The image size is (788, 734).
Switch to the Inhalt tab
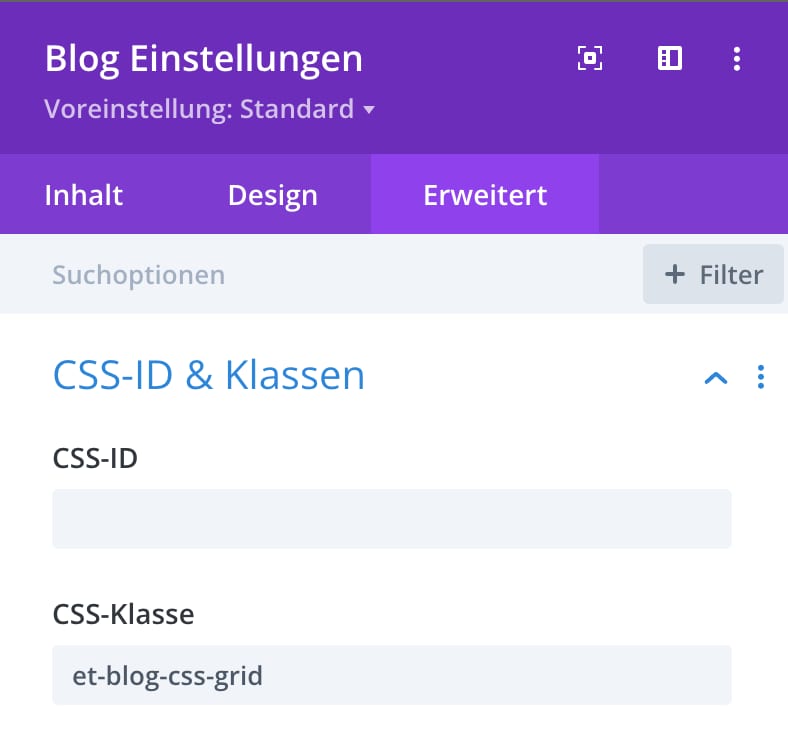click(83, 195)
